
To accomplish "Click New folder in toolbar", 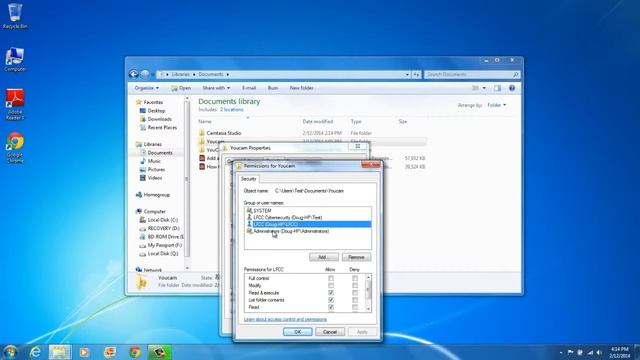I will [x=301, y=88].
